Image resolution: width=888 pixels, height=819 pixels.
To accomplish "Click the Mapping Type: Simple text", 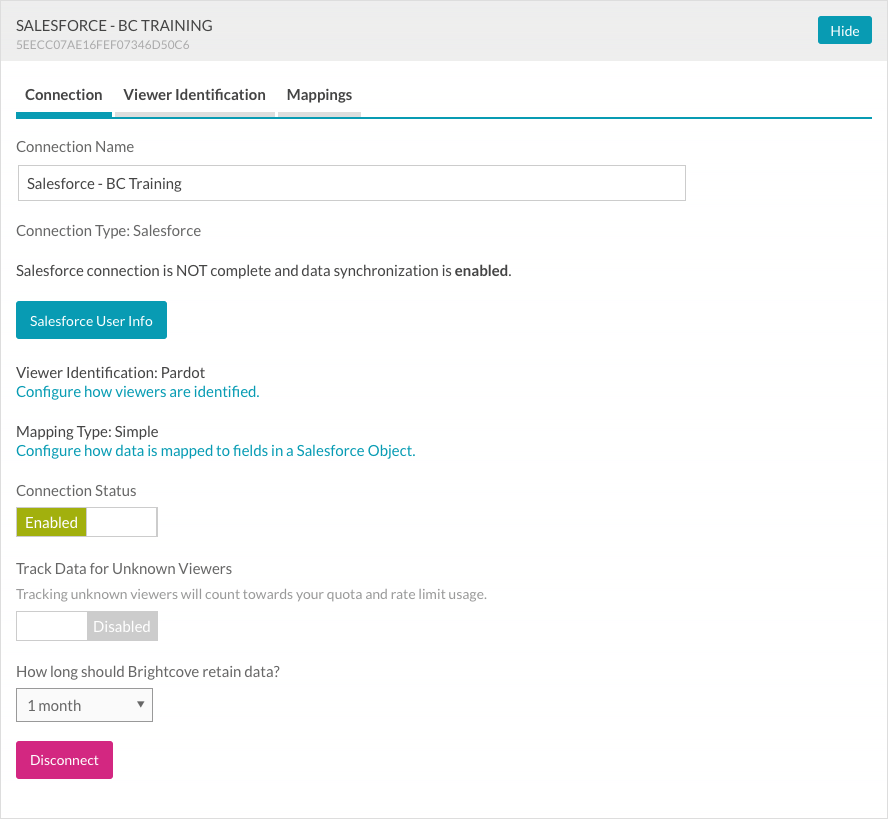I will pyautogui.click(x=87, y=432).
